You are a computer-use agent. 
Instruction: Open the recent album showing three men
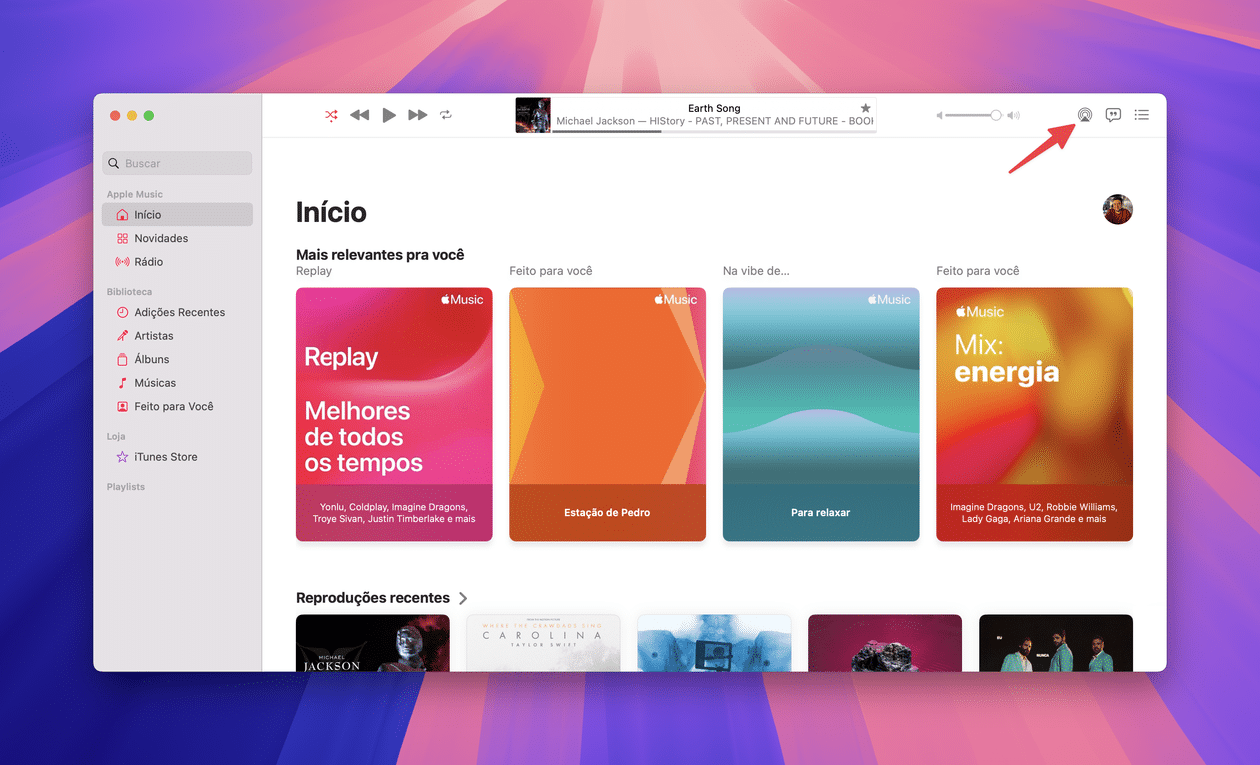pos(1056,643)
